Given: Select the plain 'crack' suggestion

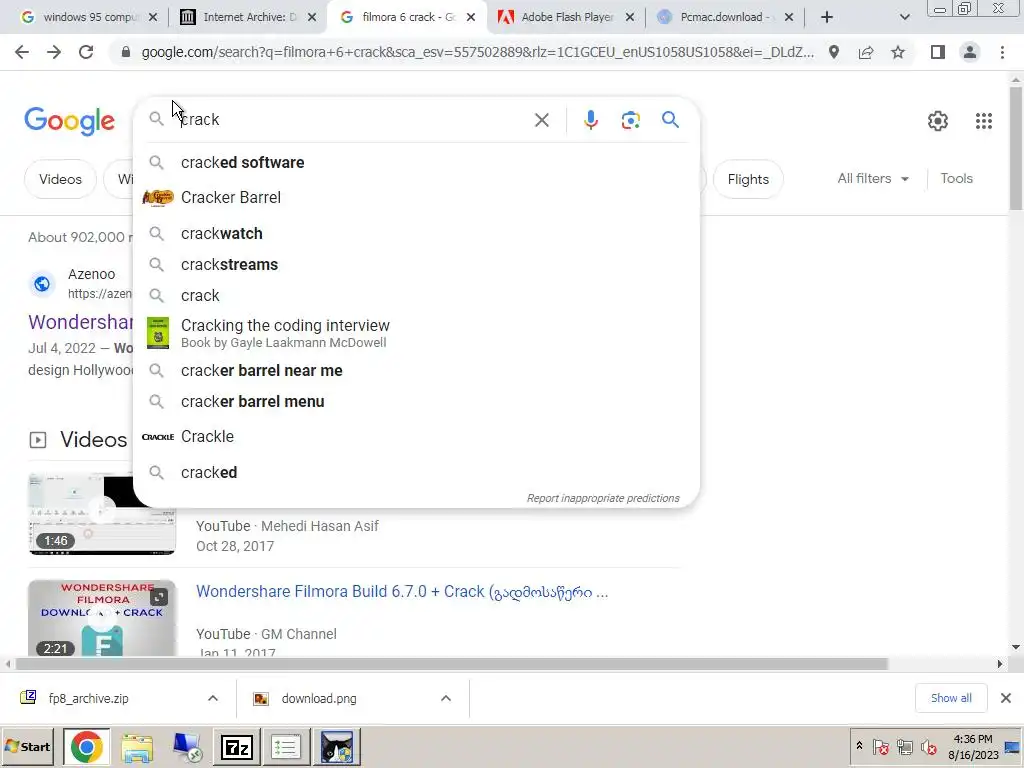Looking at the screenshot, I should click(x=416, y=296).
